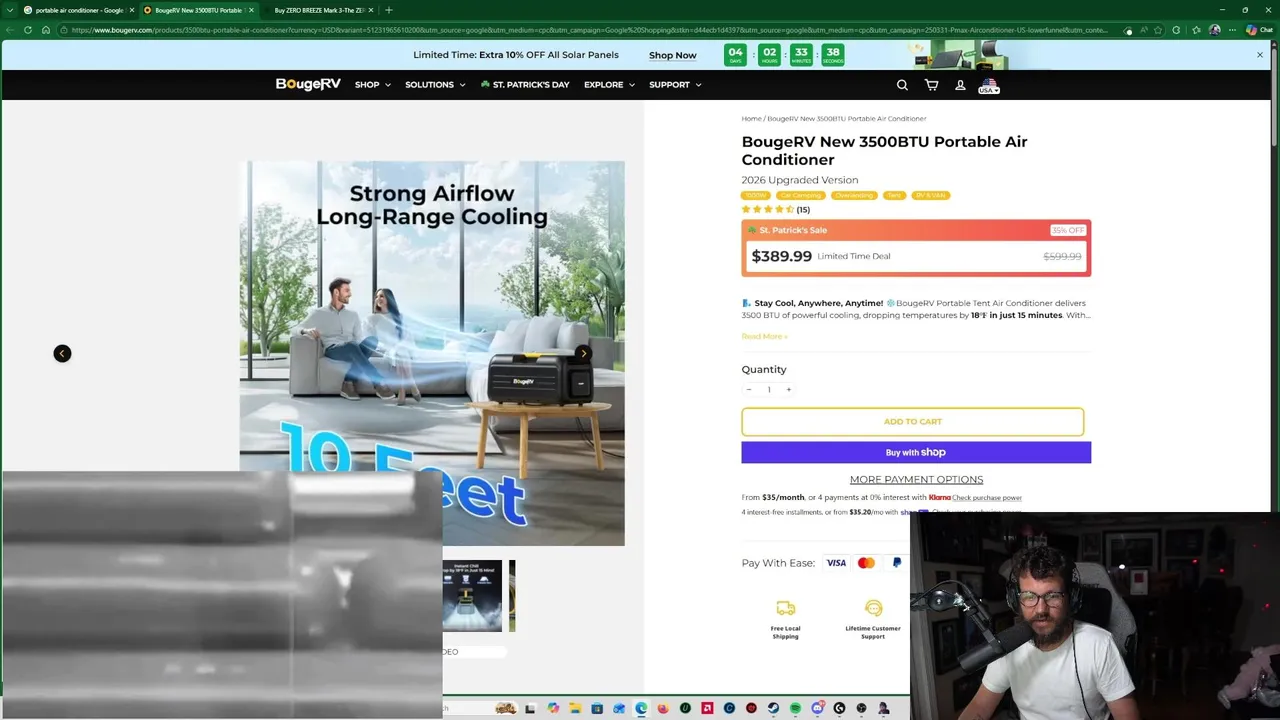Open Steam in the taskbar
Screen dimensions: 1280x720
pyautogui.click(x=773, y=708)
